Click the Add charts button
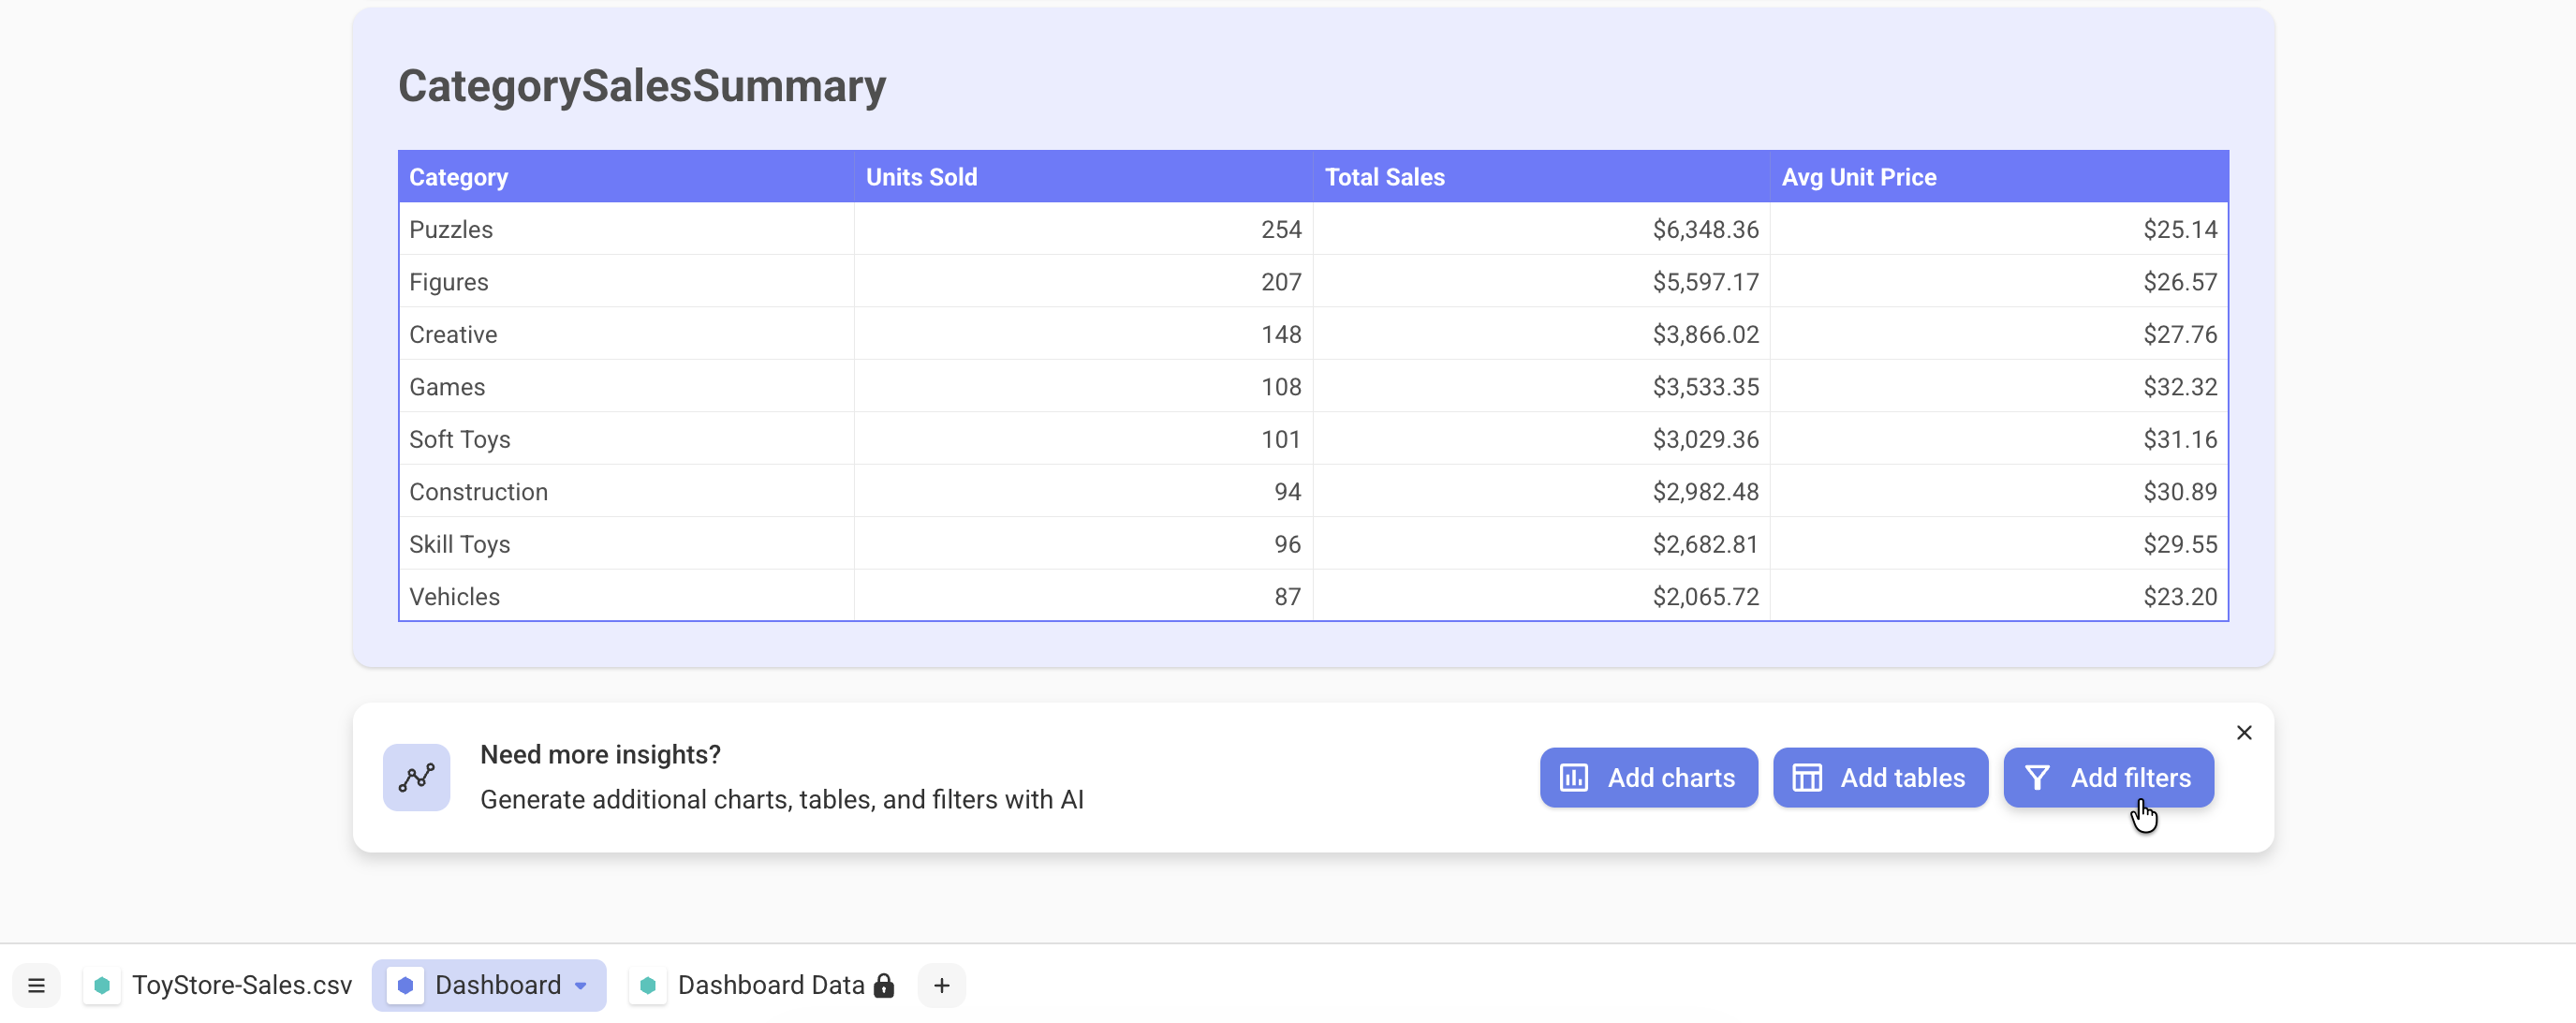 (x=1647, y=777)
